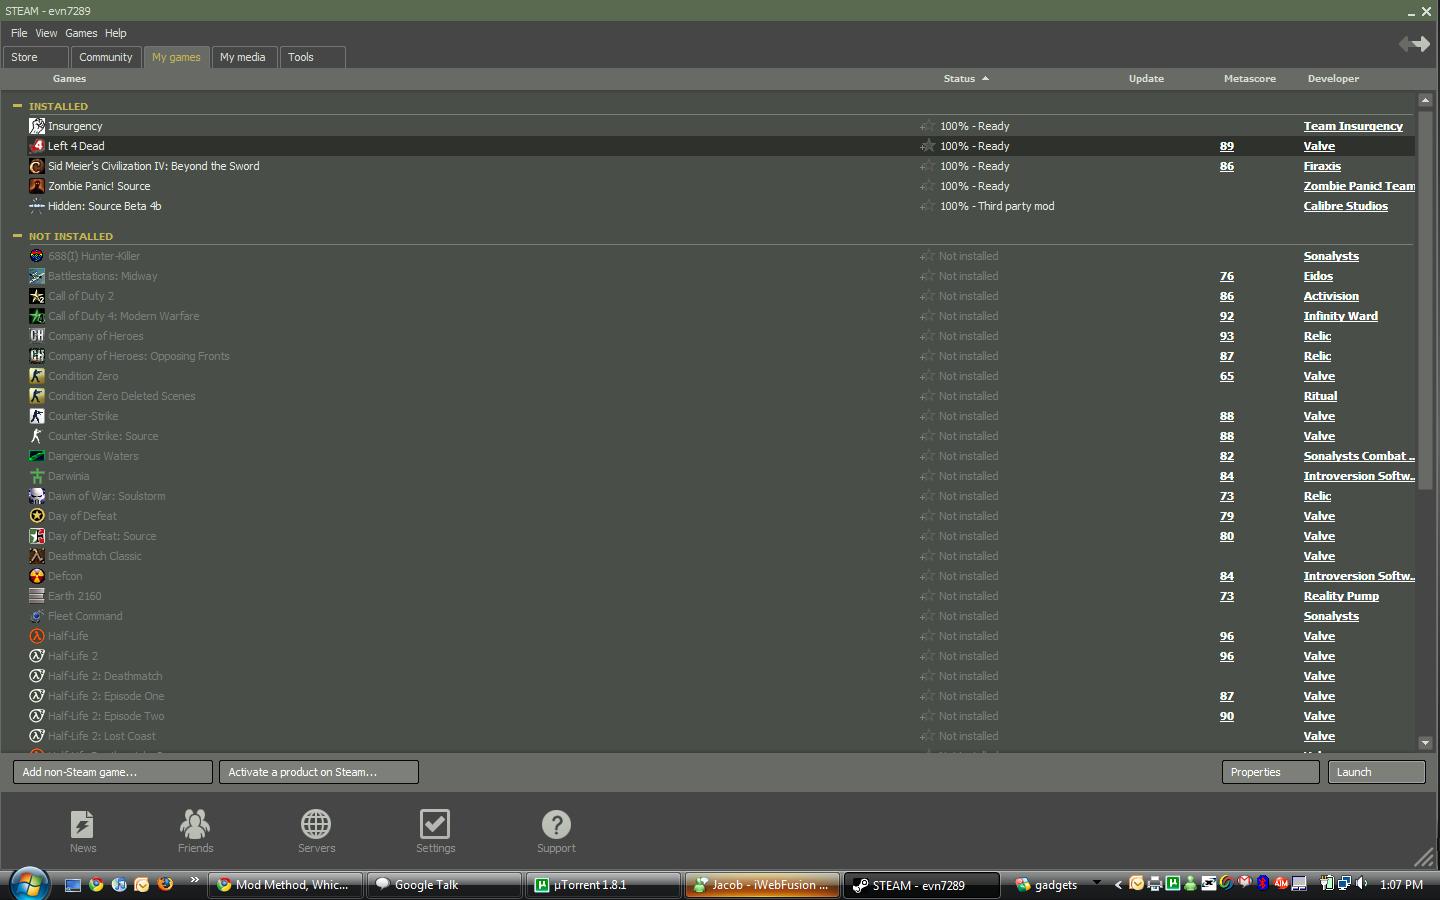The height and width of the screenshot is (900, 1440).
Task: Click the Insurgency game icon
Action: click(x=37, y=126)
